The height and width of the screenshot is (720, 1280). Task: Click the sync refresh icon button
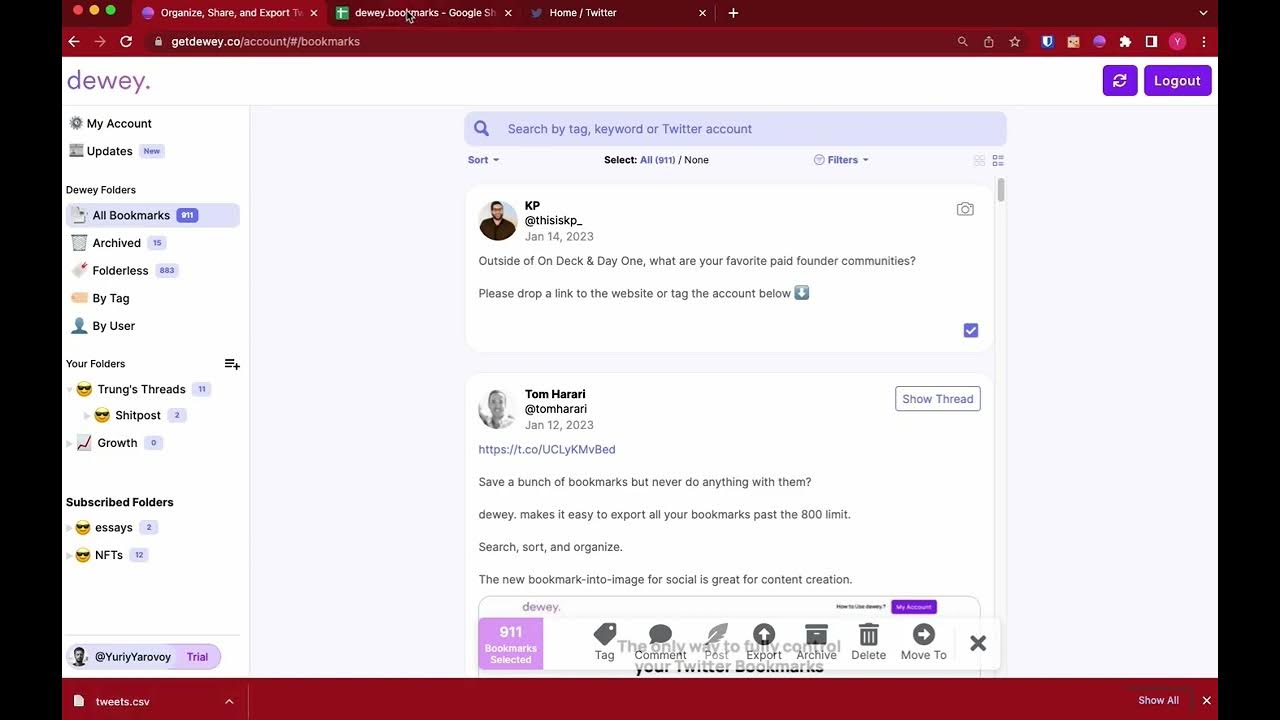pos(1120,81)
